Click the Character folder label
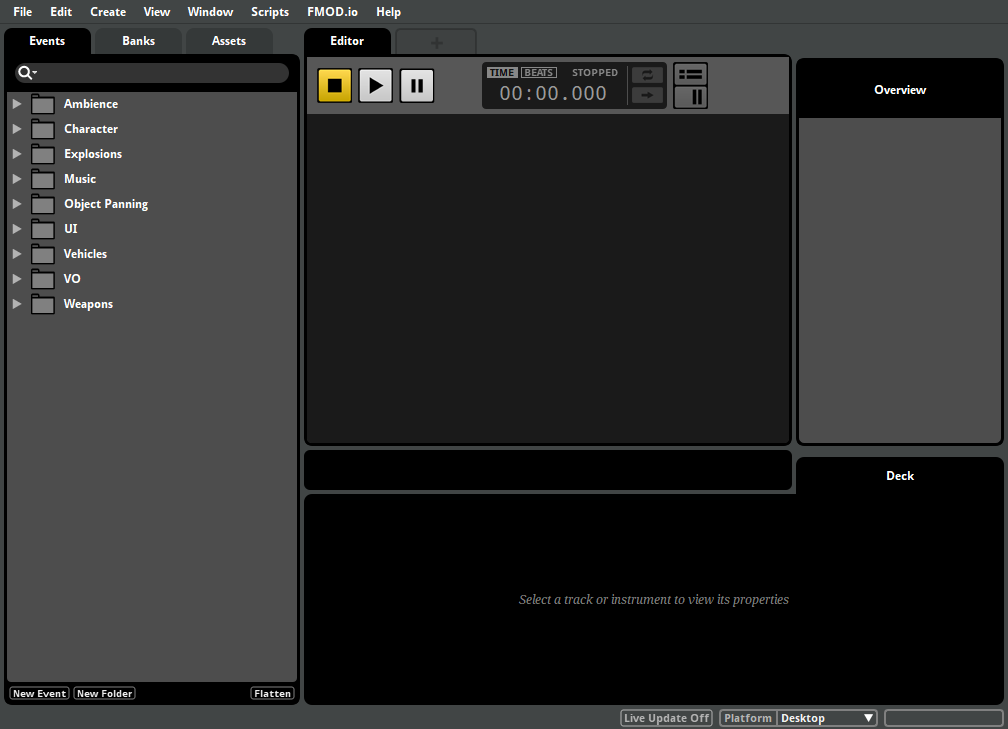 pos(91,129)
